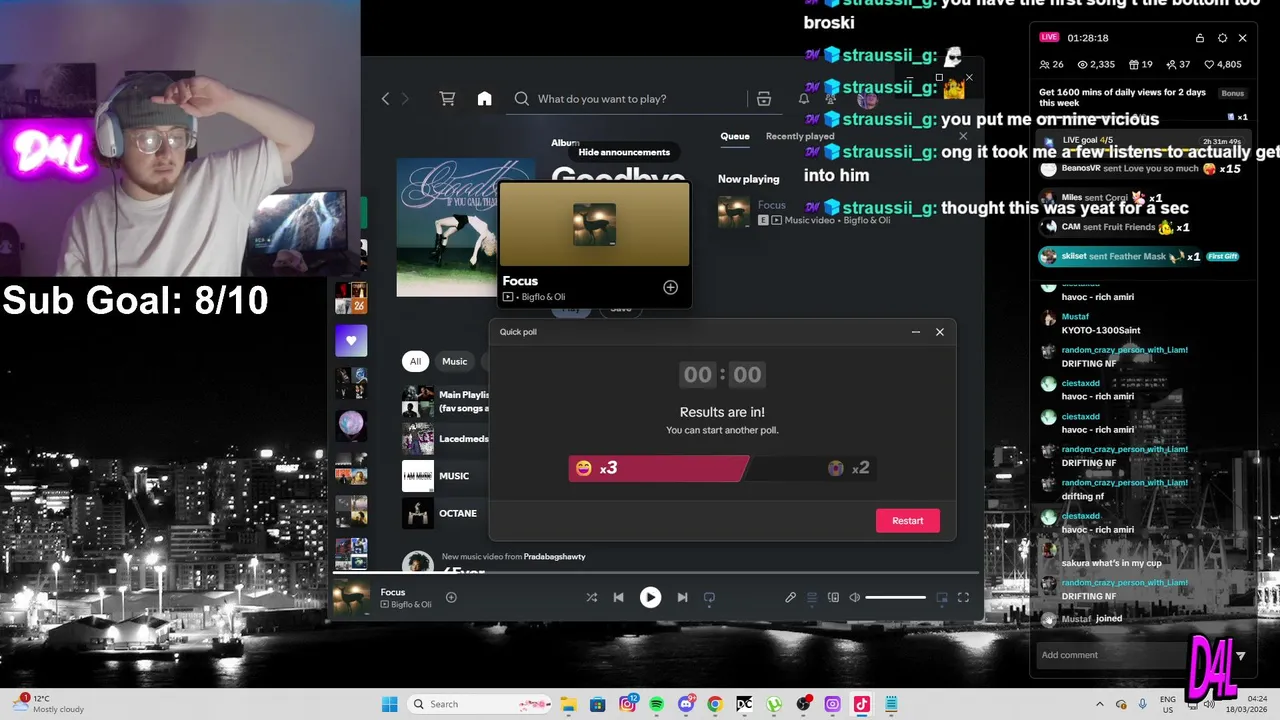Viewport: 1280px width, 720px height.
Task: Open Connect to a device icon
Action: tap(833, 597)
